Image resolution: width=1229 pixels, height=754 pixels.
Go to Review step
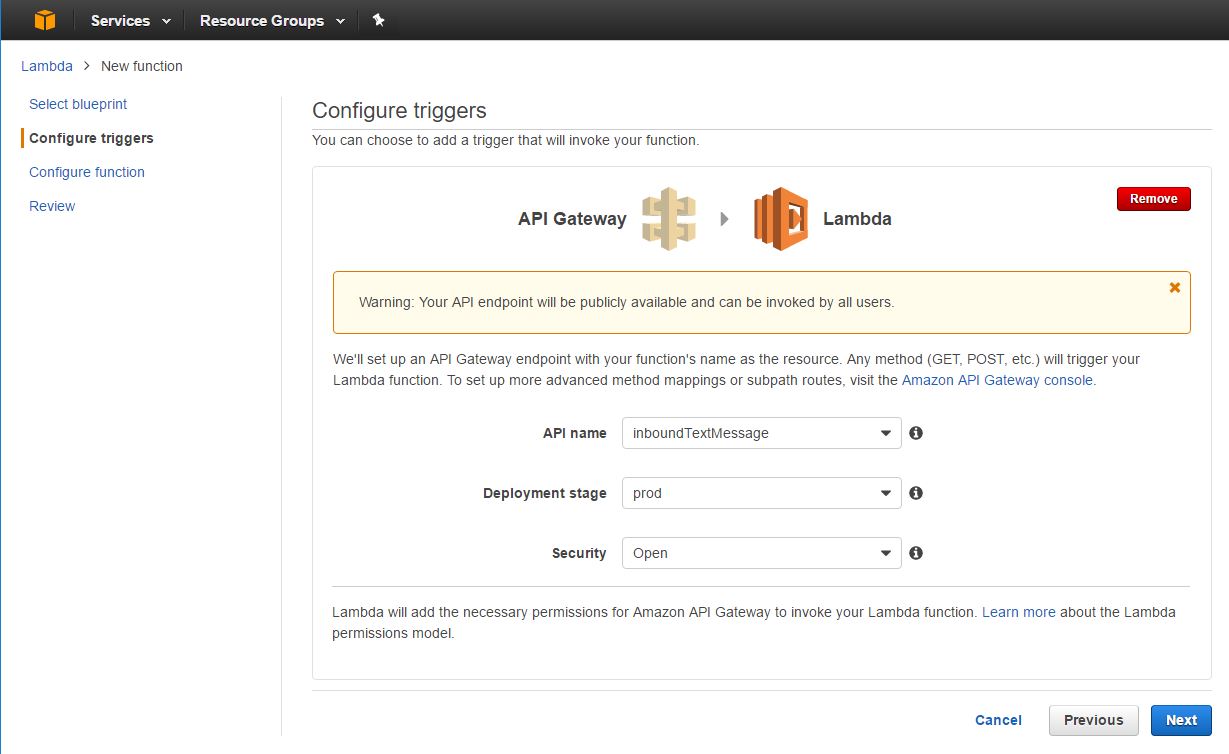[52, 206]
